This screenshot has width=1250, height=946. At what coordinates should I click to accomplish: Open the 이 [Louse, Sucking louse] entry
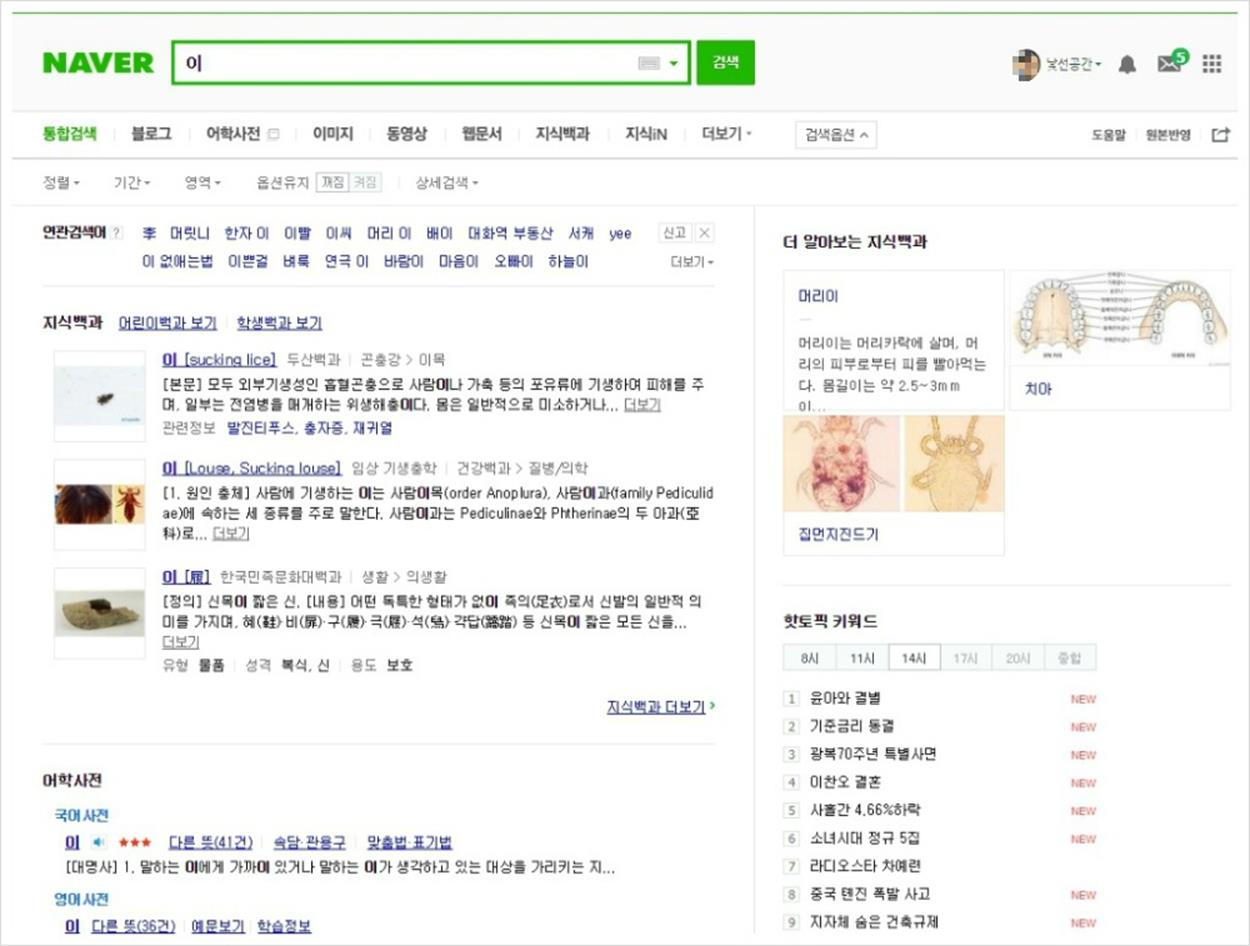coord(251,468)
